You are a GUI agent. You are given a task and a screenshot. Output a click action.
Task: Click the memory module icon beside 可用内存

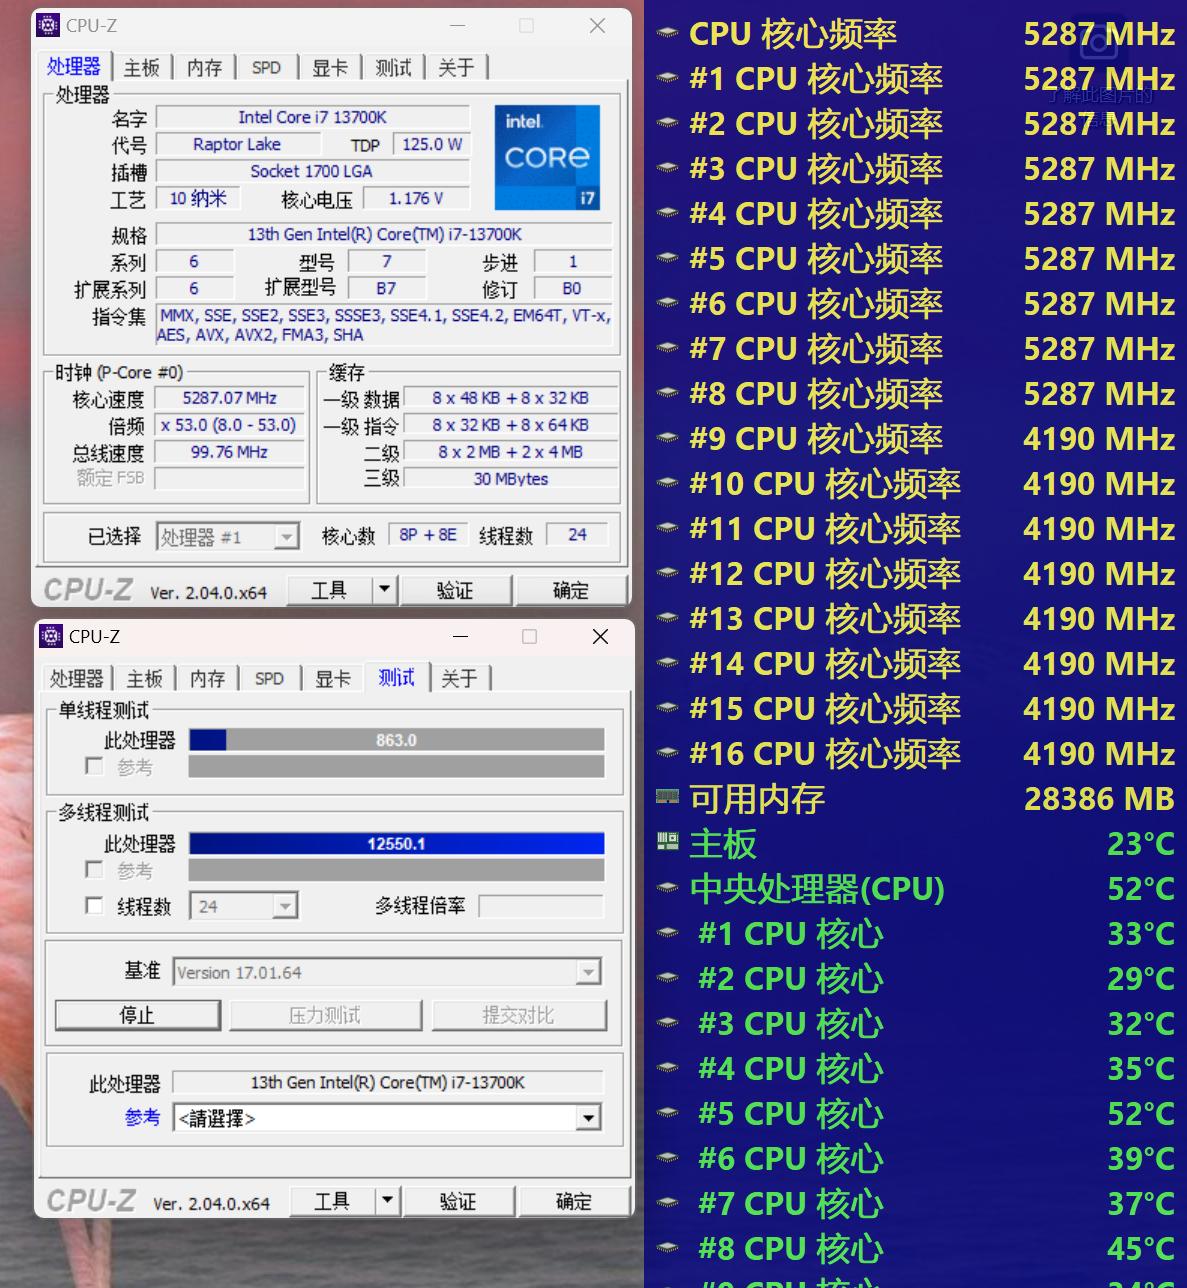(666, 797)
